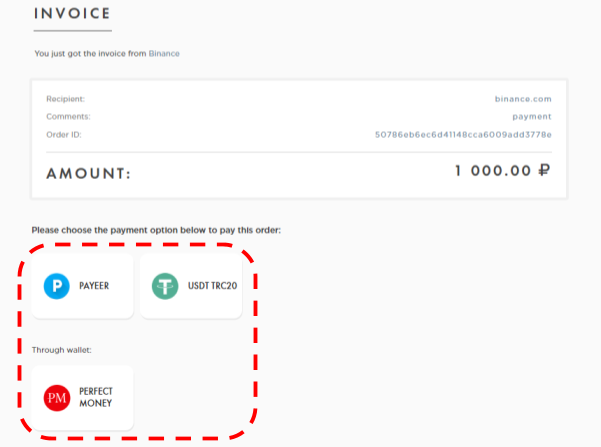Click the "Please choose the payment option" instruction

pos(156,230)
